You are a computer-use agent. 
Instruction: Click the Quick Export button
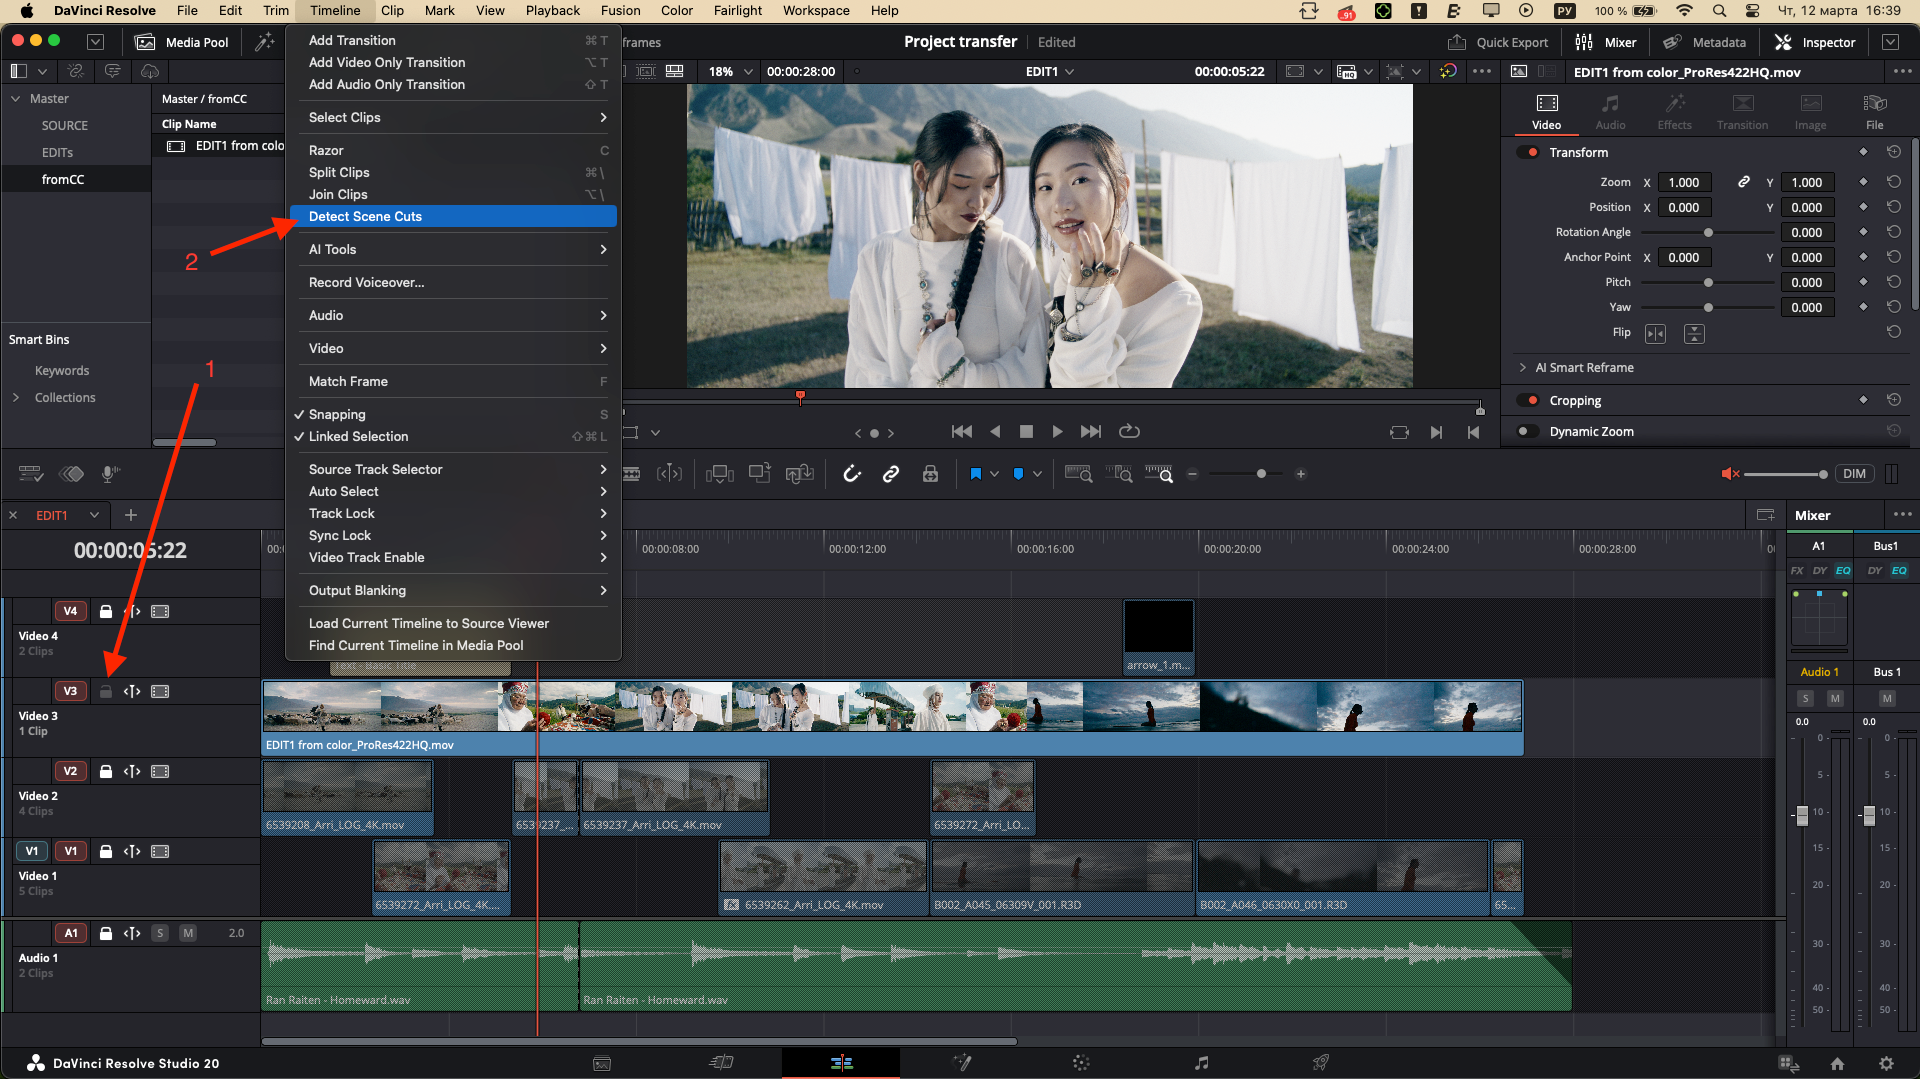[x=1498, y=42]
